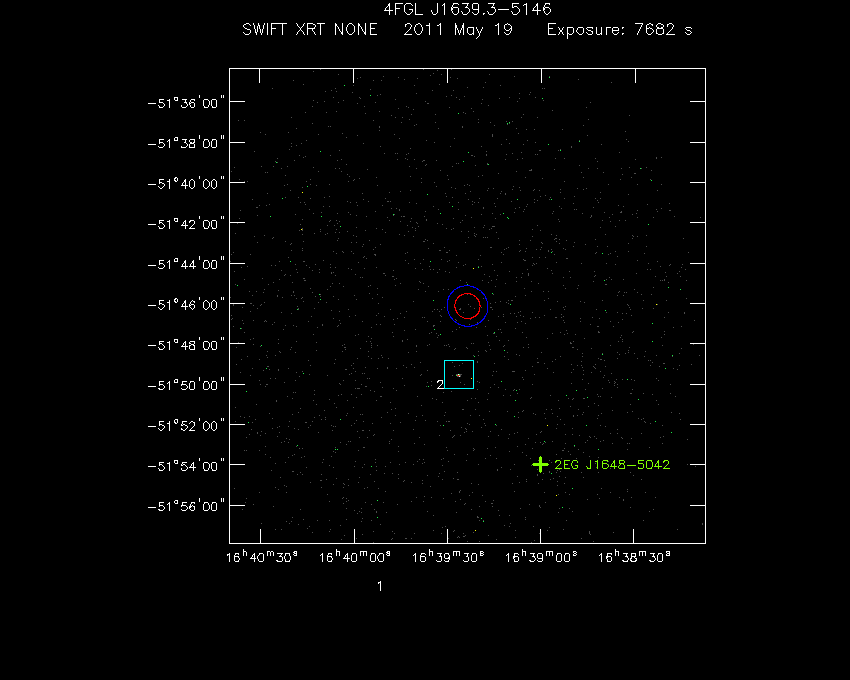Click declination label -51°50'00"
Image resolution: width=850 pixels, height=680 pixels.
186,385
